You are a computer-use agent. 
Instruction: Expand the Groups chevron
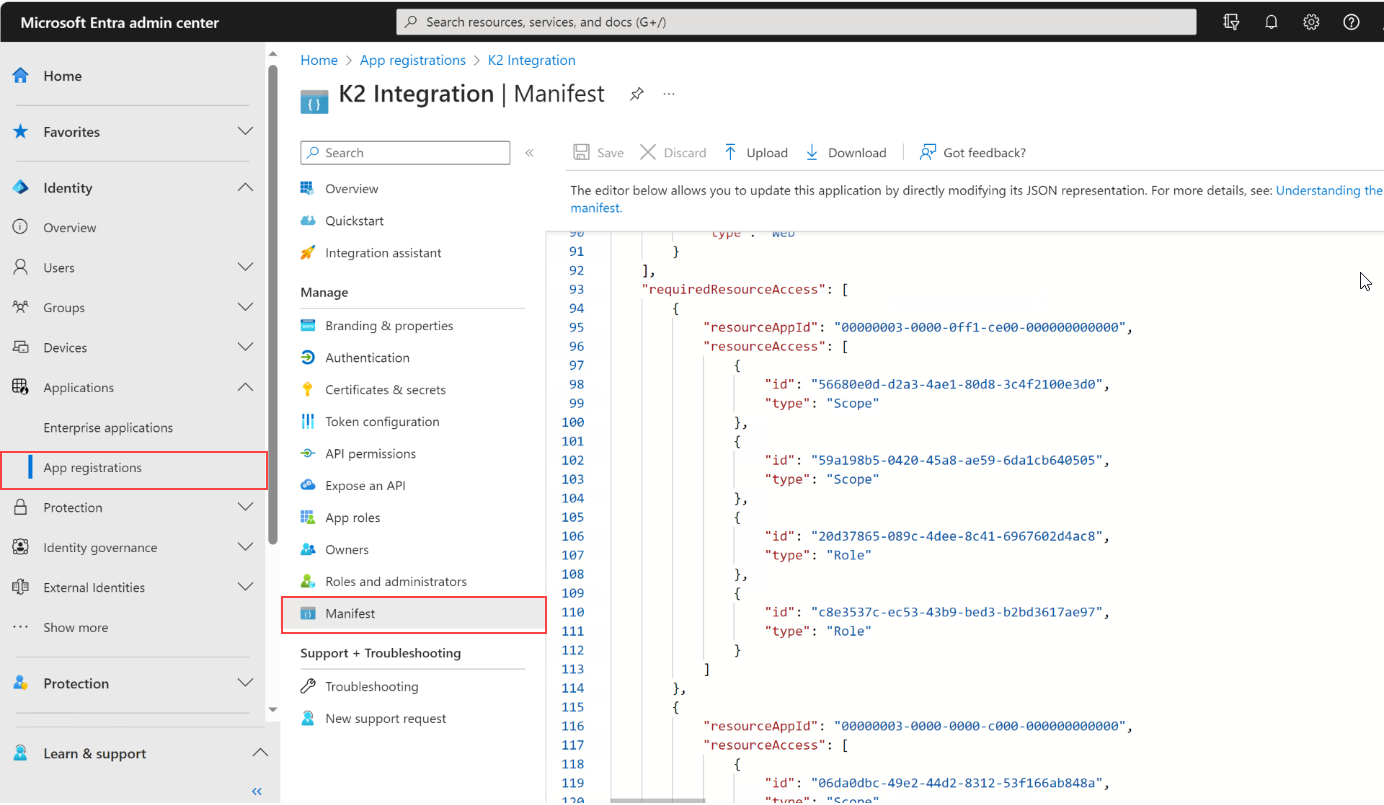pyautogui.click(x=245, y=308)
